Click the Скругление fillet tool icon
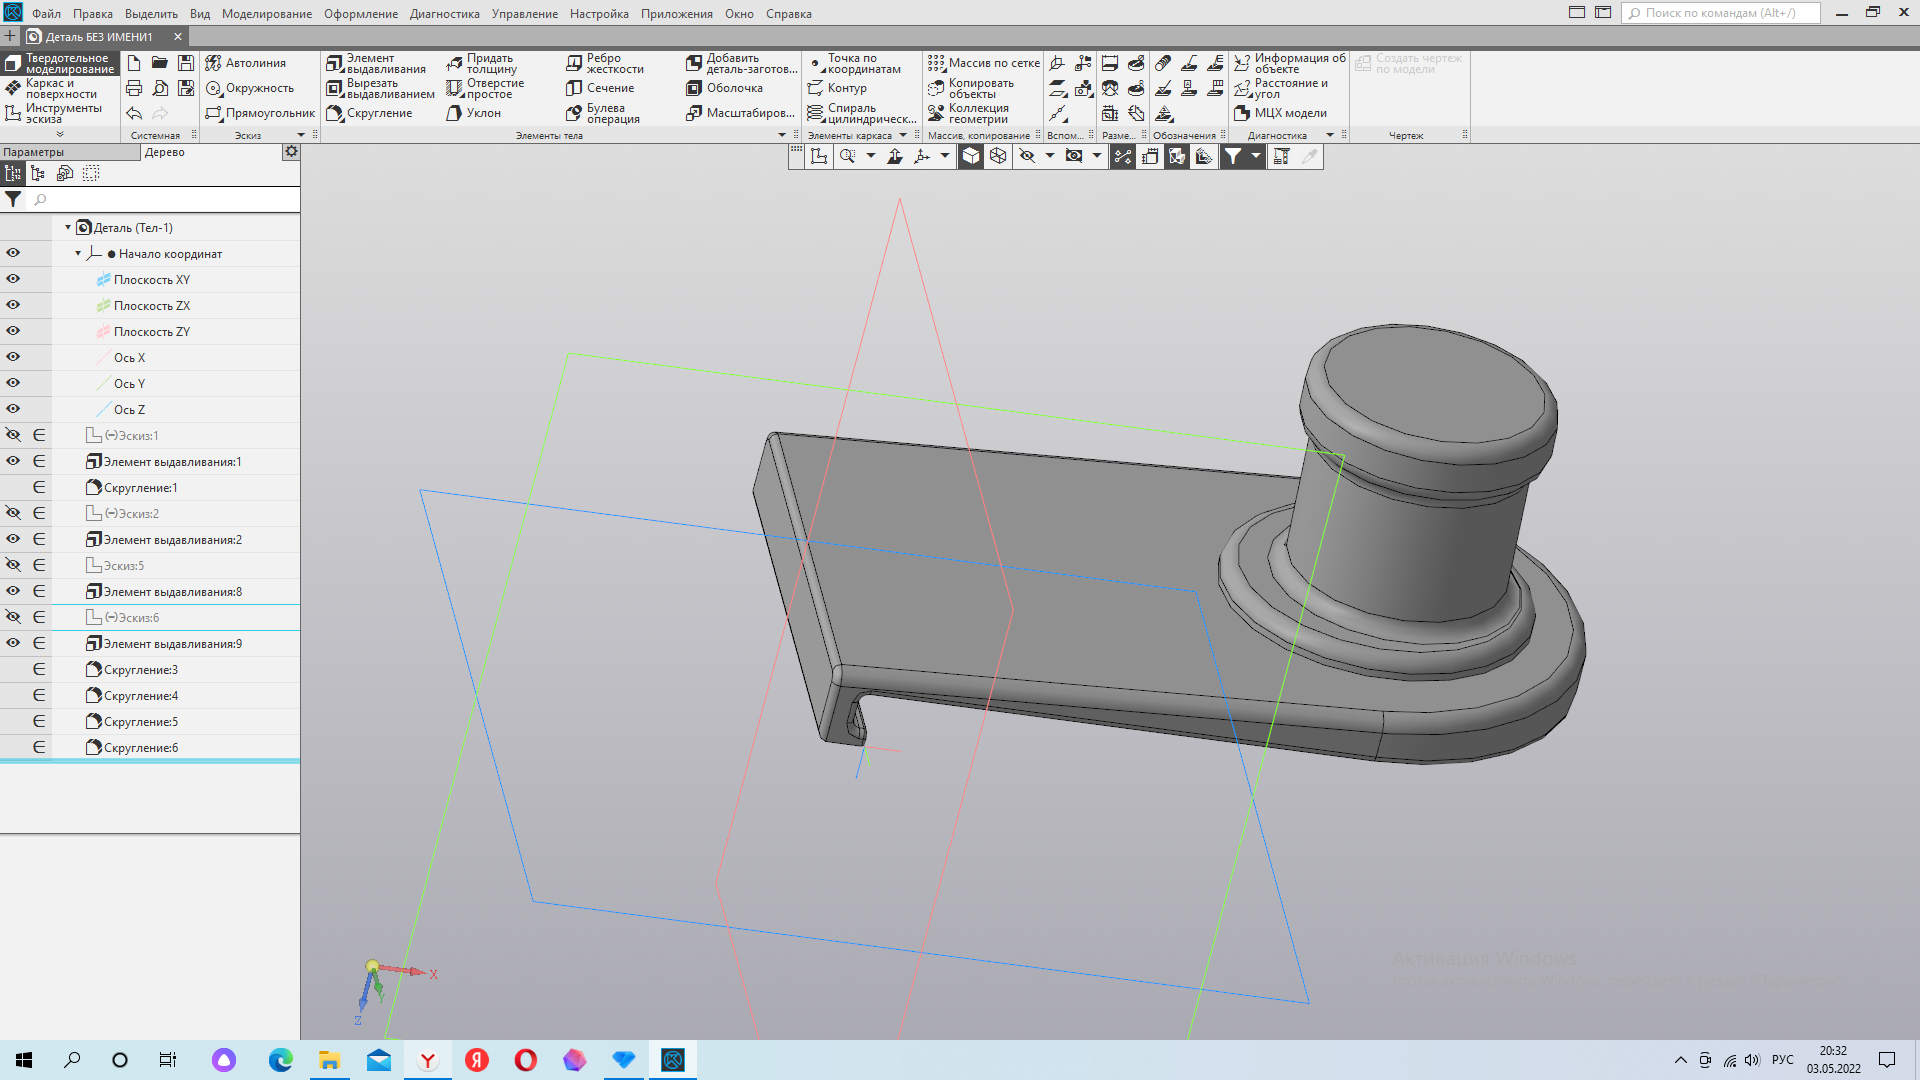The height and width of the screenshot is (1080, 1920). point(336,113)
